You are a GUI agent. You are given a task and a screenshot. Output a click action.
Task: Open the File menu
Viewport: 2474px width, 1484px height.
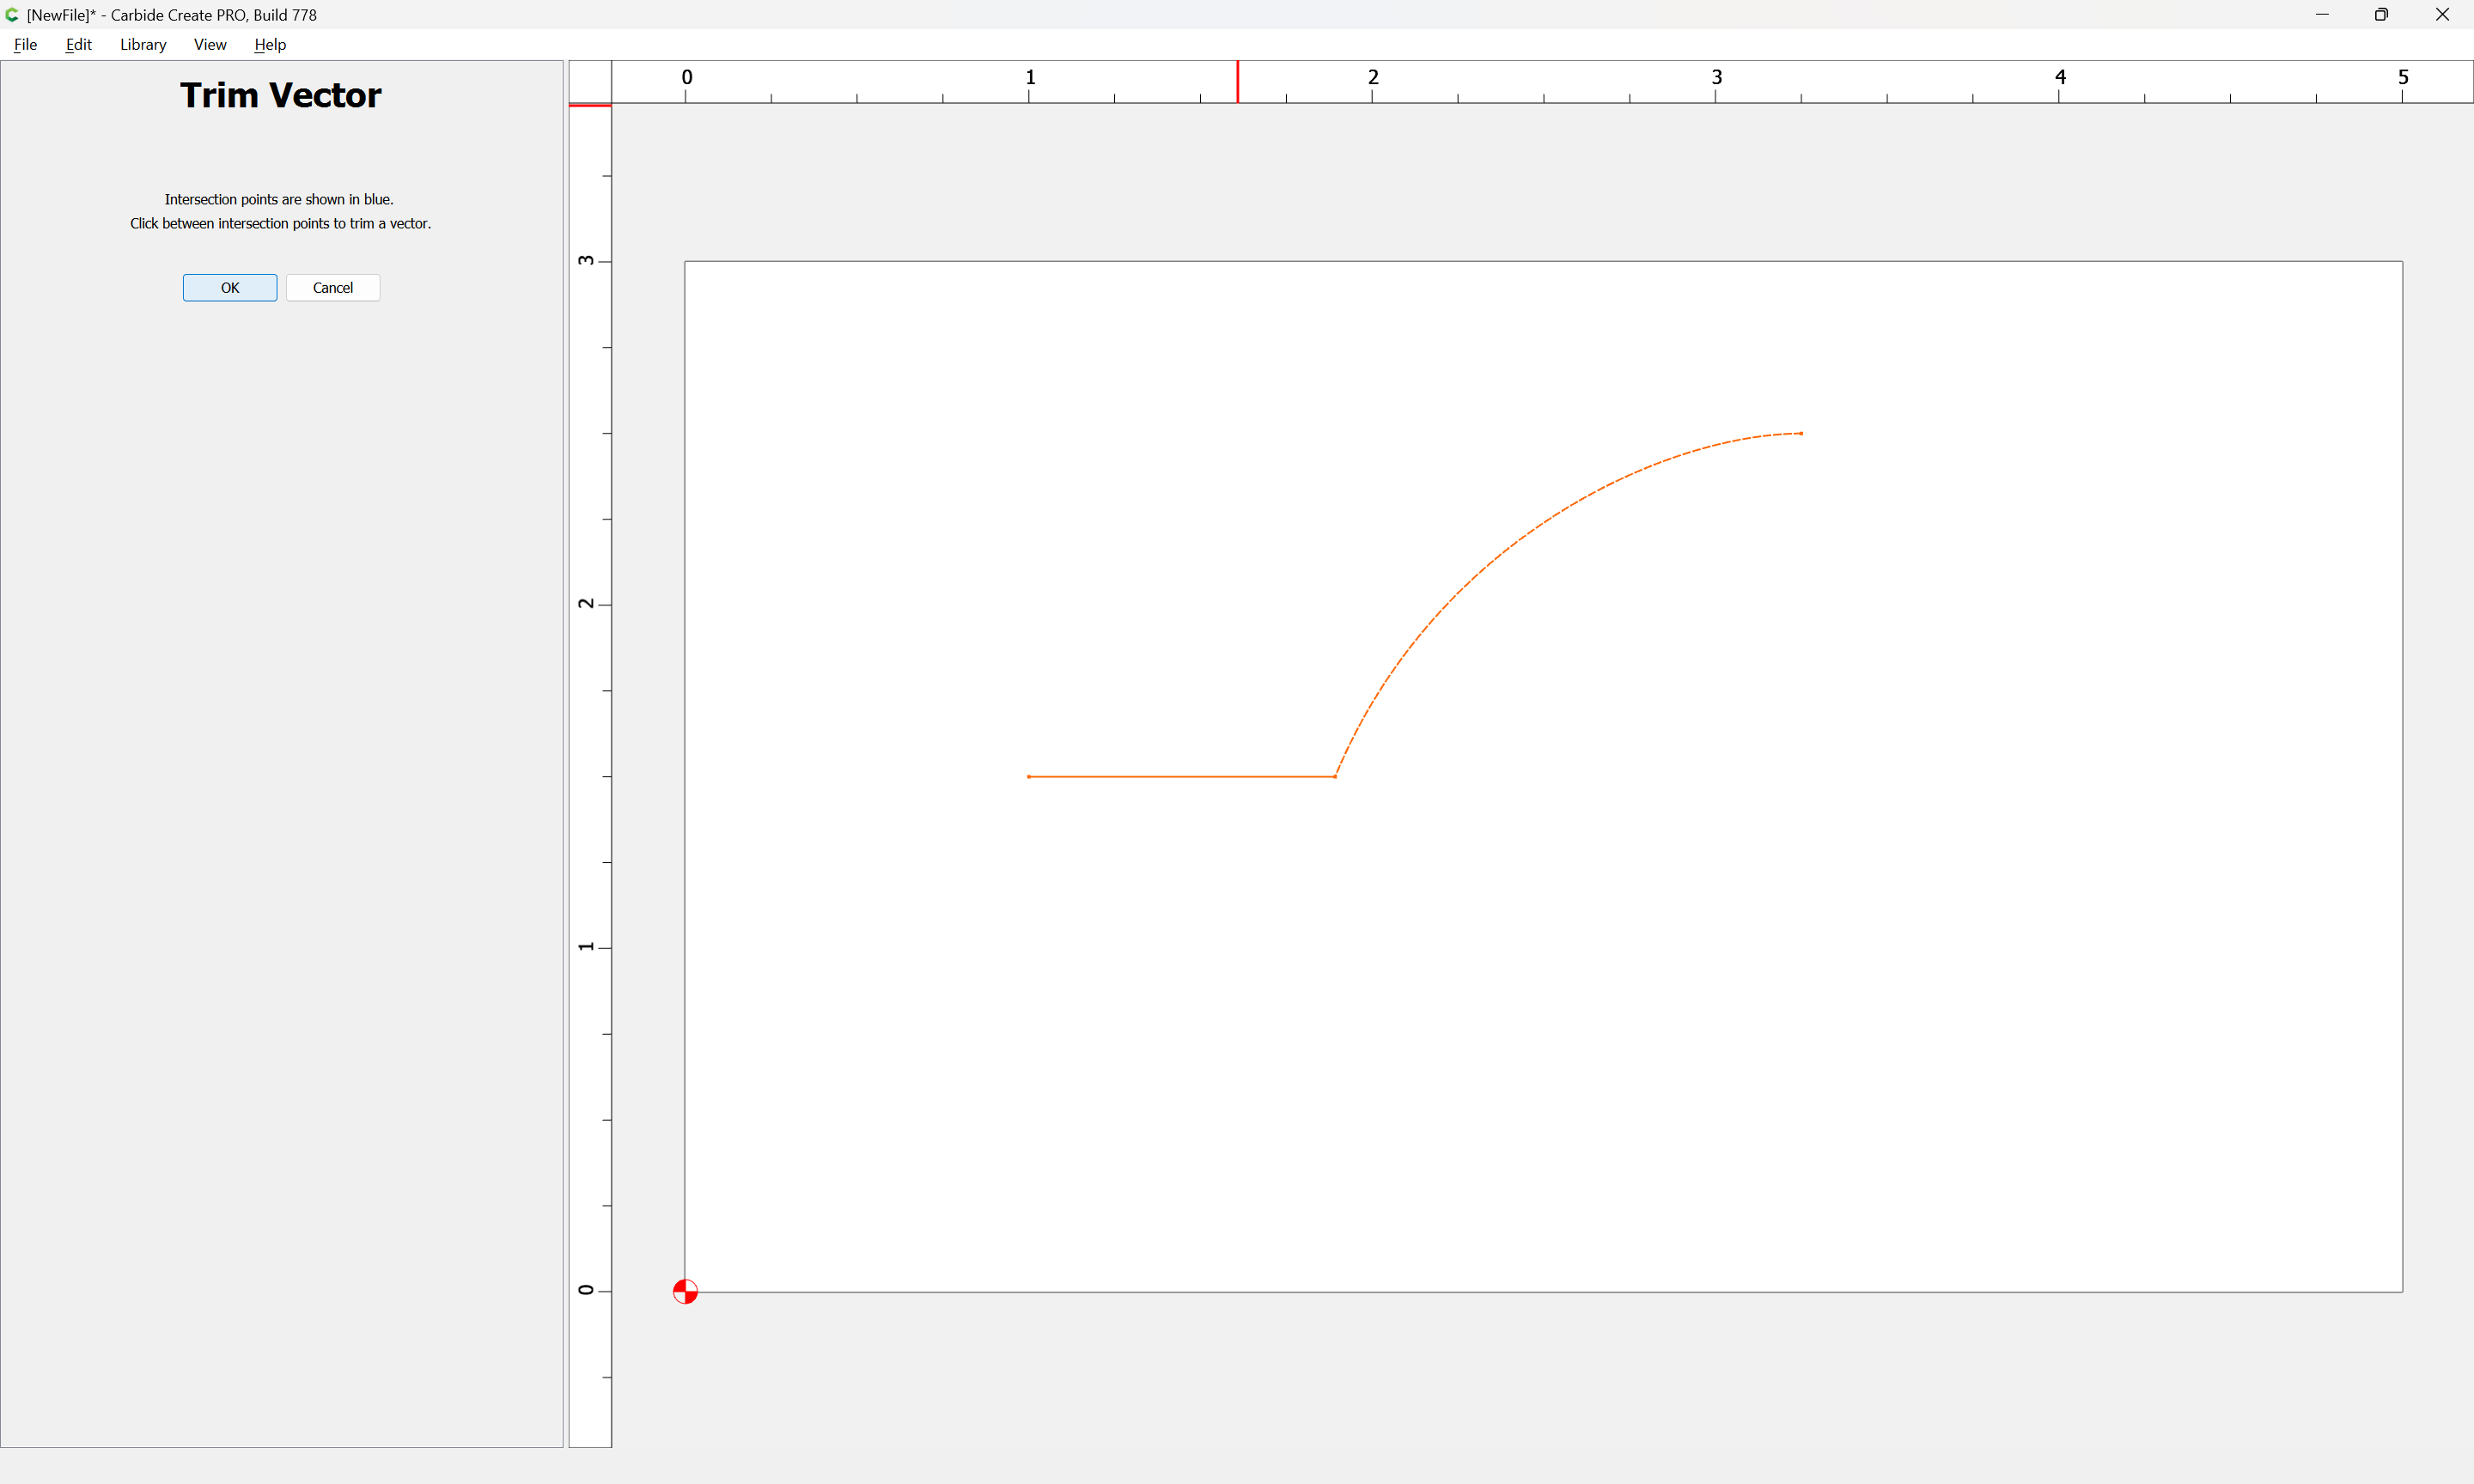point(25,45)
